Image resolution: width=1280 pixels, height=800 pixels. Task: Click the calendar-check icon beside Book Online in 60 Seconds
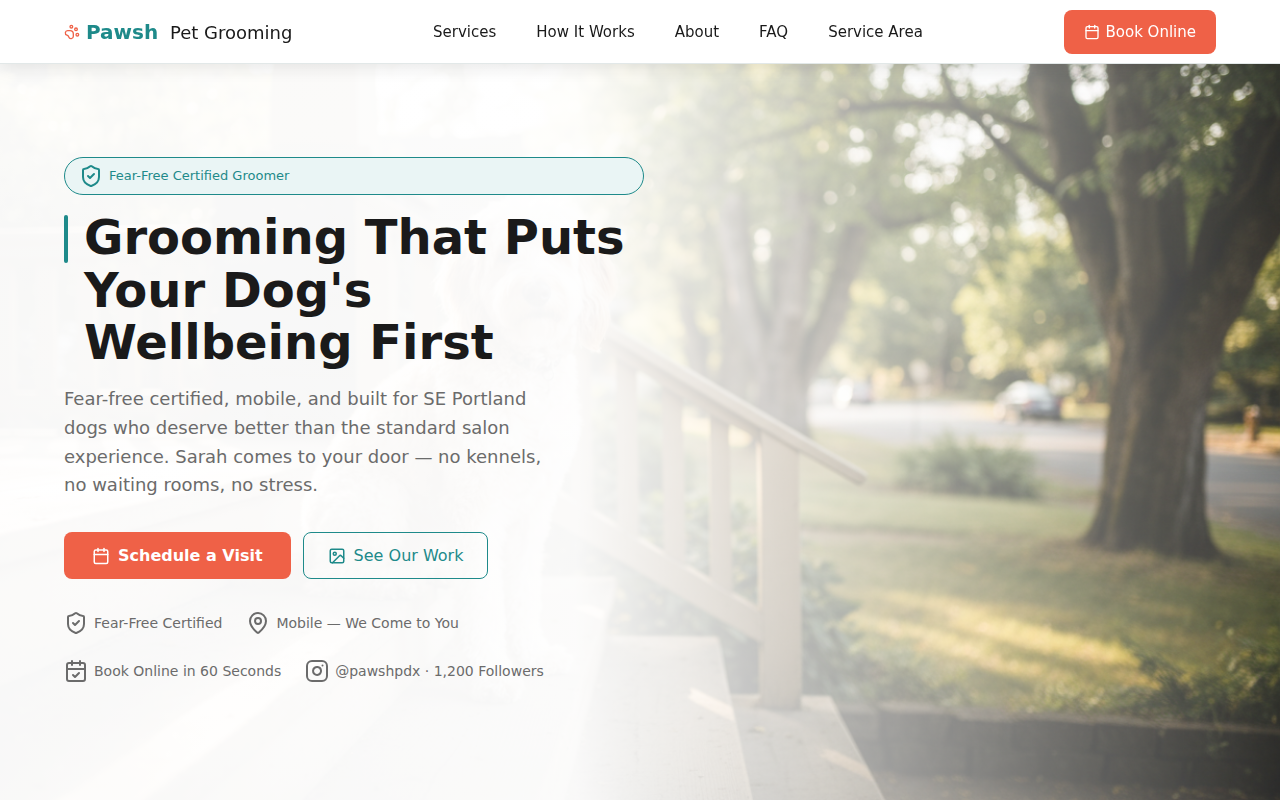pyautogui.click(x=76, y=671)
